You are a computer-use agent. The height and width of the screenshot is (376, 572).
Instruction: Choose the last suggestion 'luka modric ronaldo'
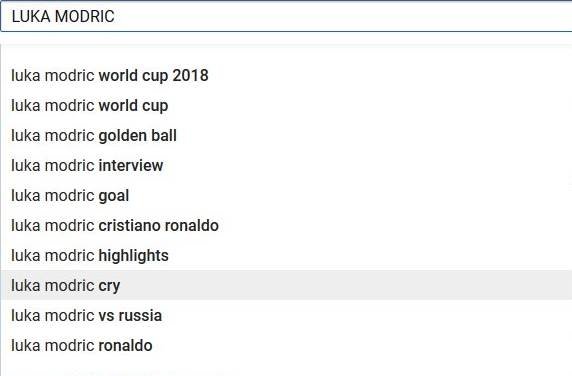(286, 345)
